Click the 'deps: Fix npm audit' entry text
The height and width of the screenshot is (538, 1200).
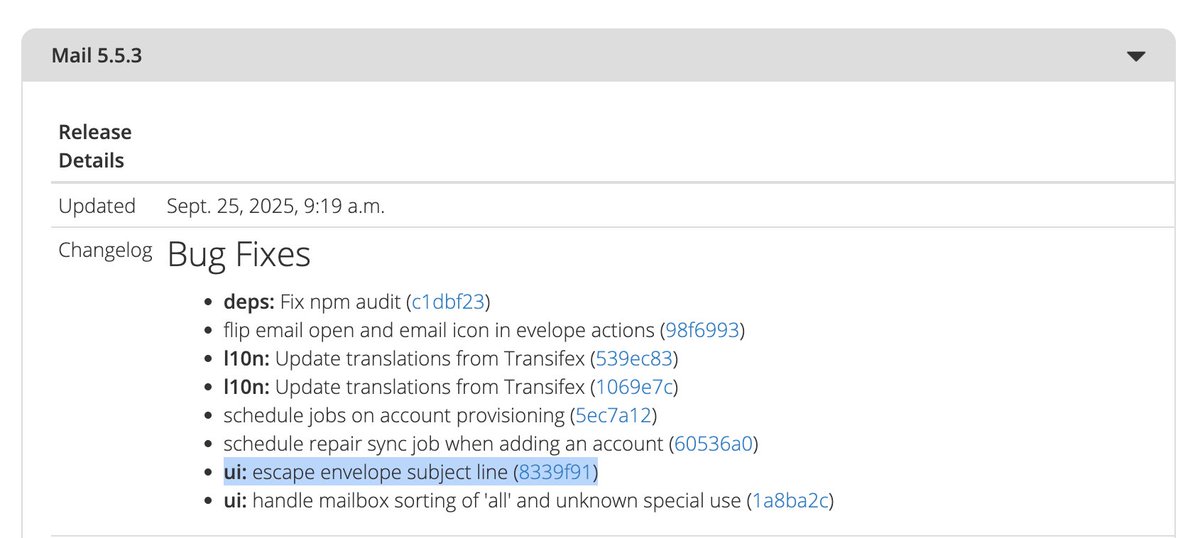point(313,301)
